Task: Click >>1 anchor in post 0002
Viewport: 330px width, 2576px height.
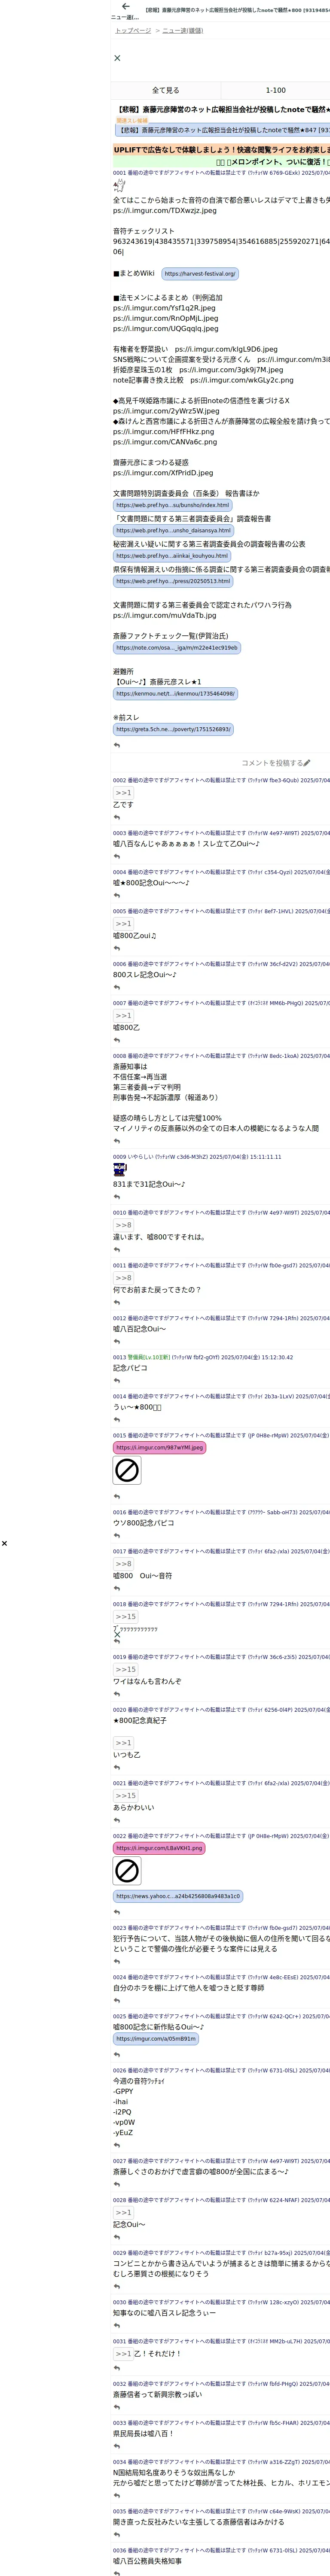Action: (x=123, y=793)
